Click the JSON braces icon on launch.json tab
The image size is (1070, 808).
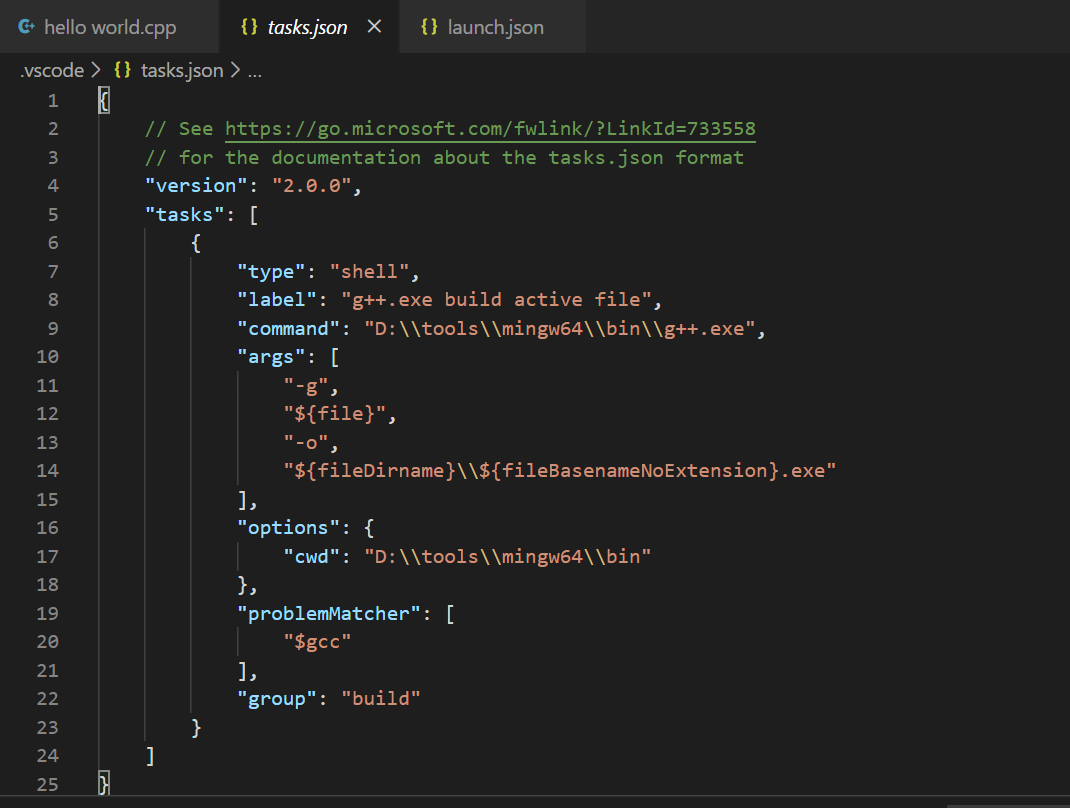[429, 27]
